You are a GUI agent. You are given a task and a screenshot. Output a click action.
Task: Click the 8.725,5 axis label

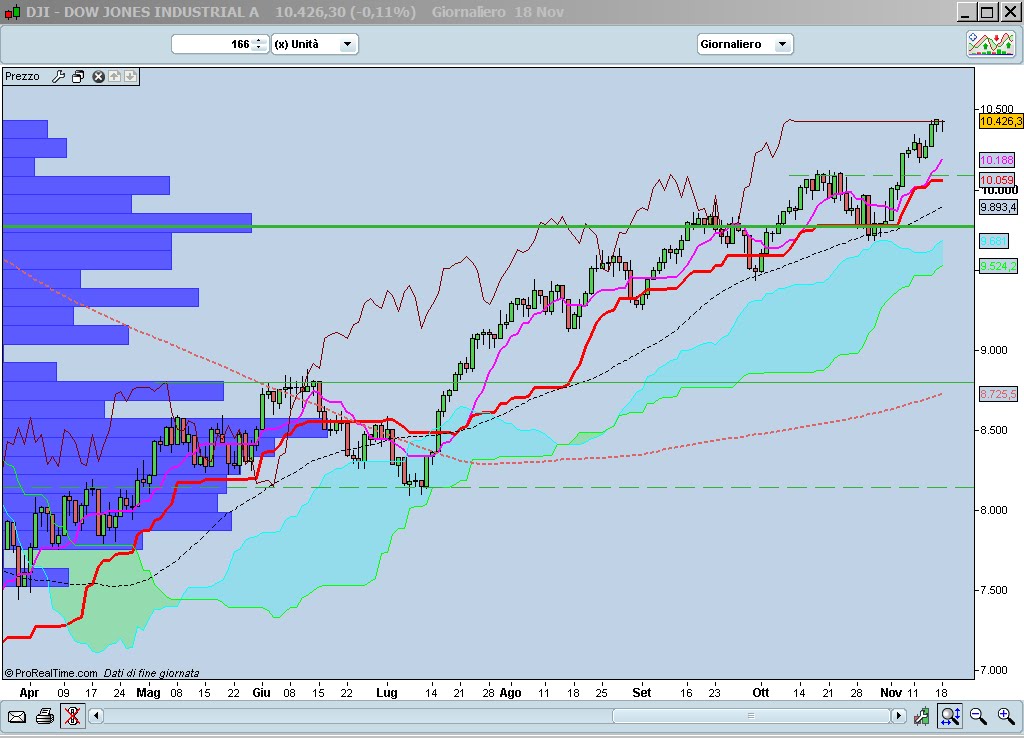(999, 394)
